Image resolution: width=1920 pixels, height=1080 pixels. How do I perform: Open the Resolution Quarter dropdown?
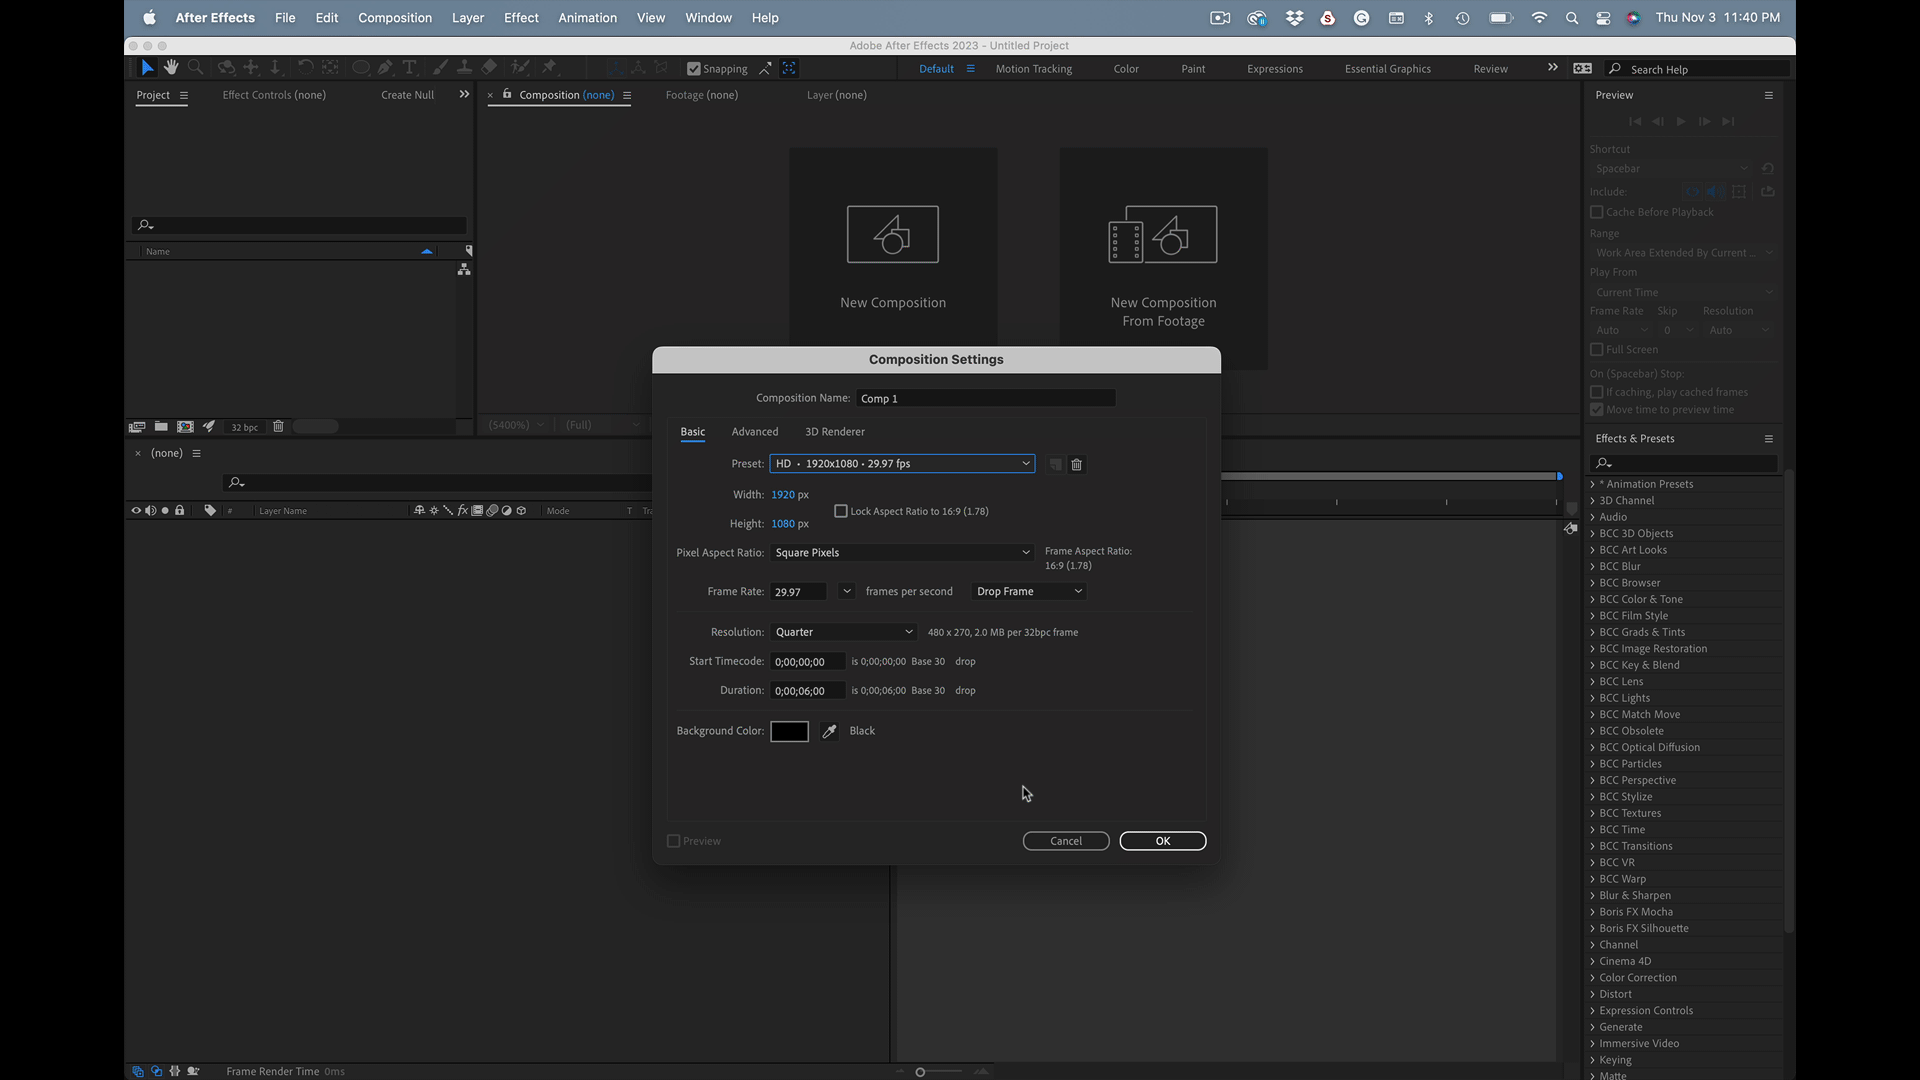[x=843, y=633]
